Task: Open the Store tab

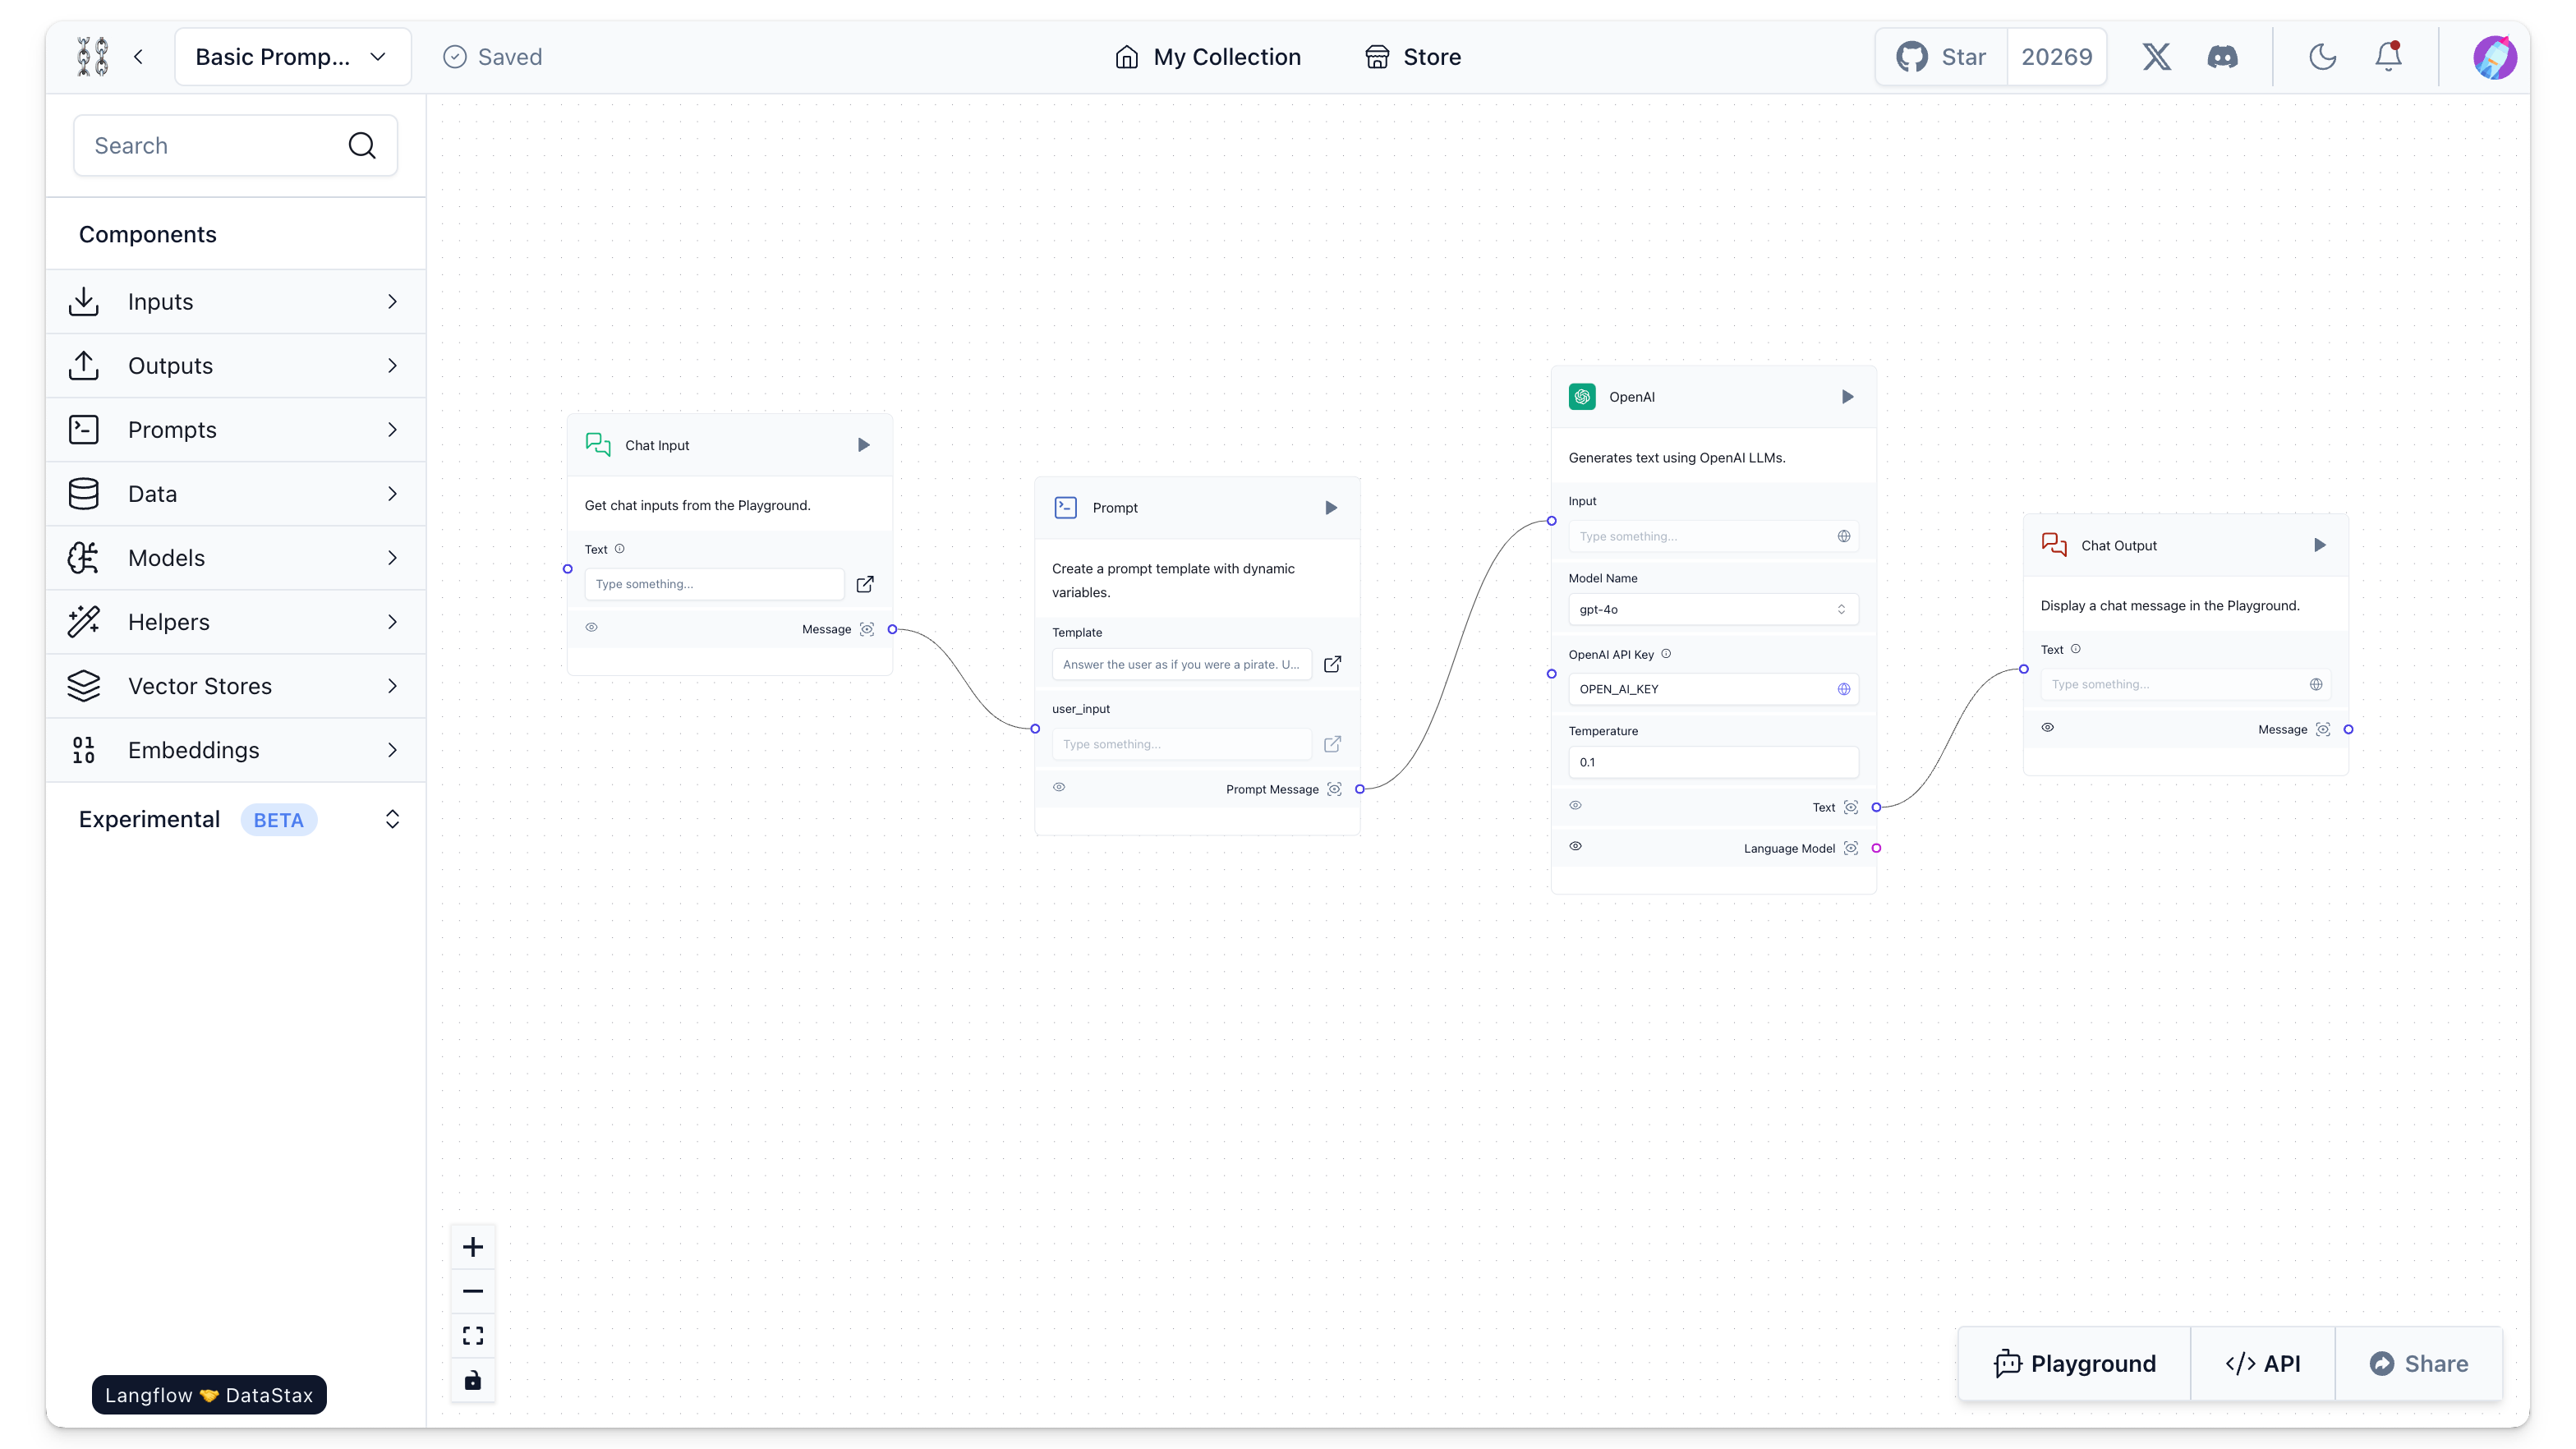Action: click(1412, 57)
